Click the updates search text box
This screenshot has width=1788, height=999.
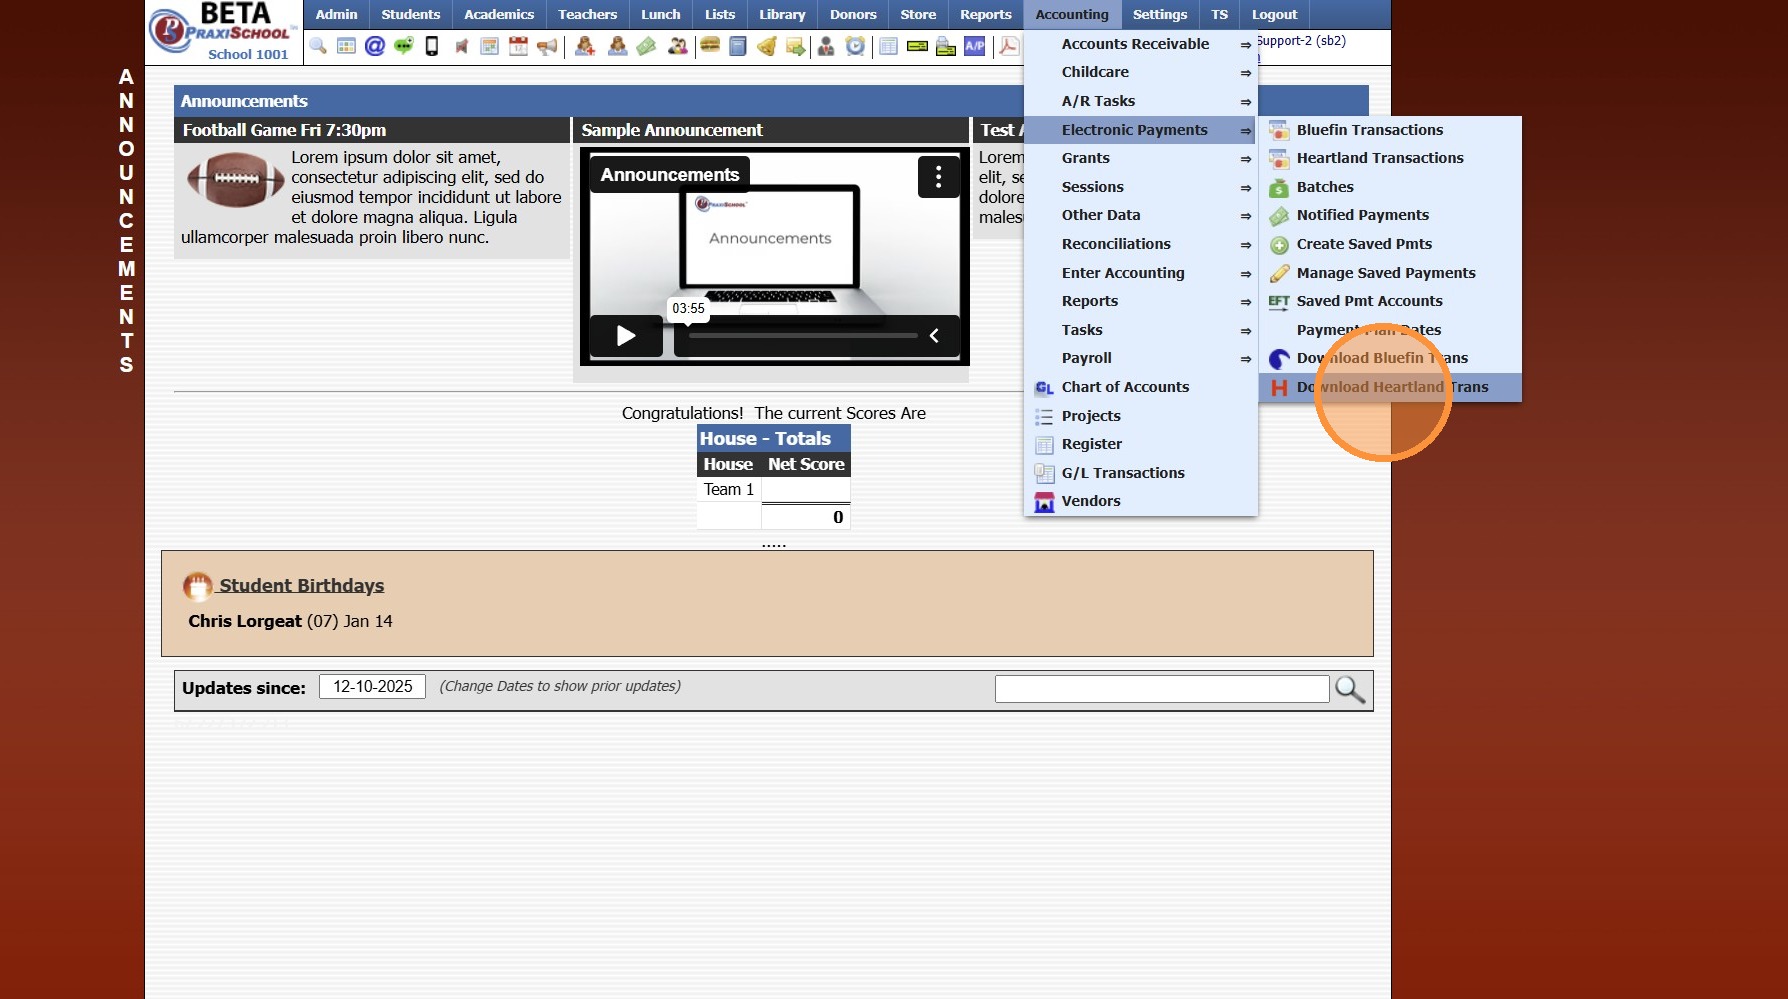point(1162,689)
